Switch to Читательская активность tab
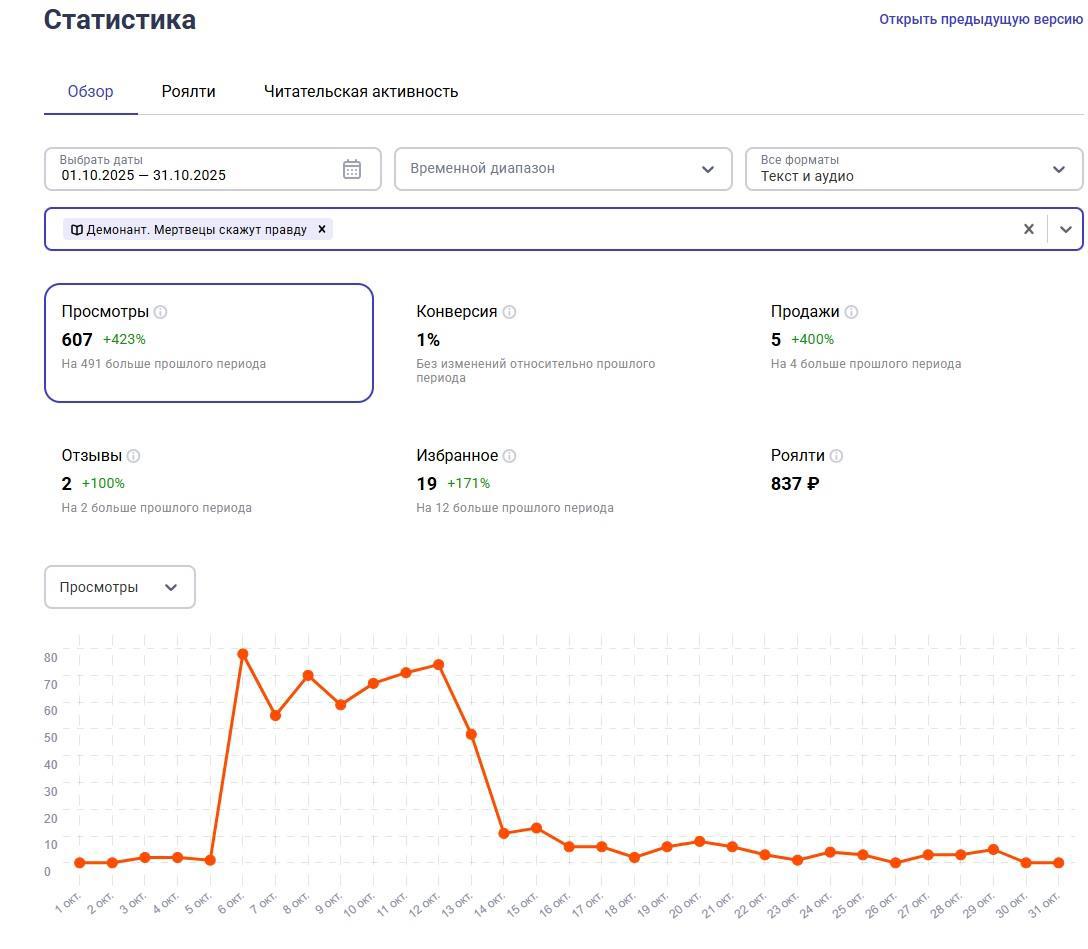The width and height of the screenshot is (1088, 949). (361, 91)
